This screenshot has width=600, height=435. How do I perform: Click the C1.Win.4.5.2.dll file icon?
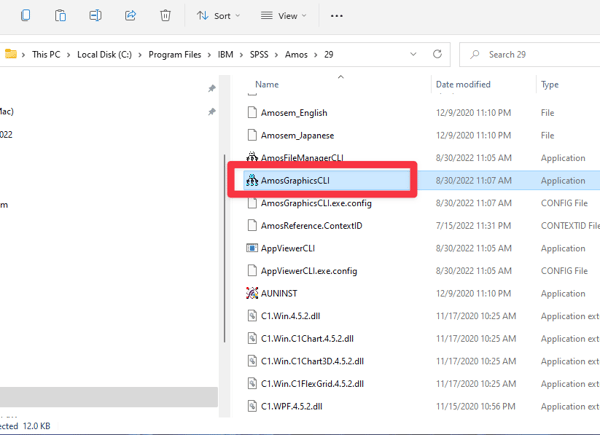point(252,316)
